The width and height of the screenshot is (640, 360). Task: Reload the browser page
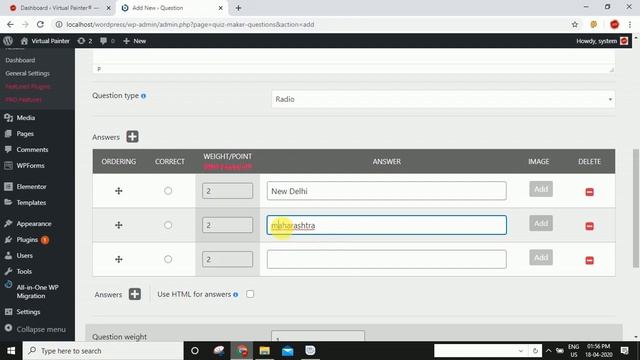coord(40,24)
